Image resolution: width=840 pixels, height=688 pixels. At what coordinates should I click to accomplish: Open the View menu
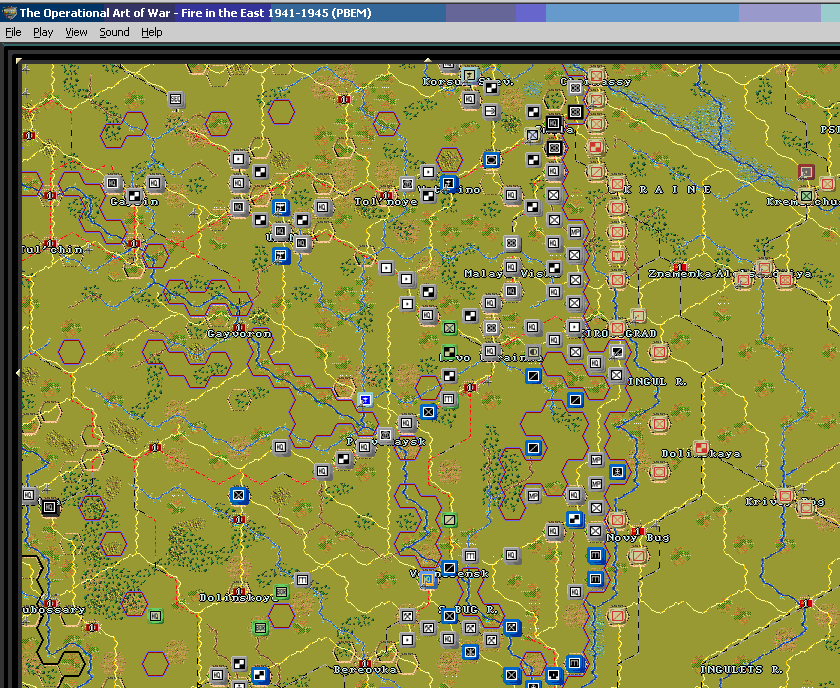[x=76, y=32]
